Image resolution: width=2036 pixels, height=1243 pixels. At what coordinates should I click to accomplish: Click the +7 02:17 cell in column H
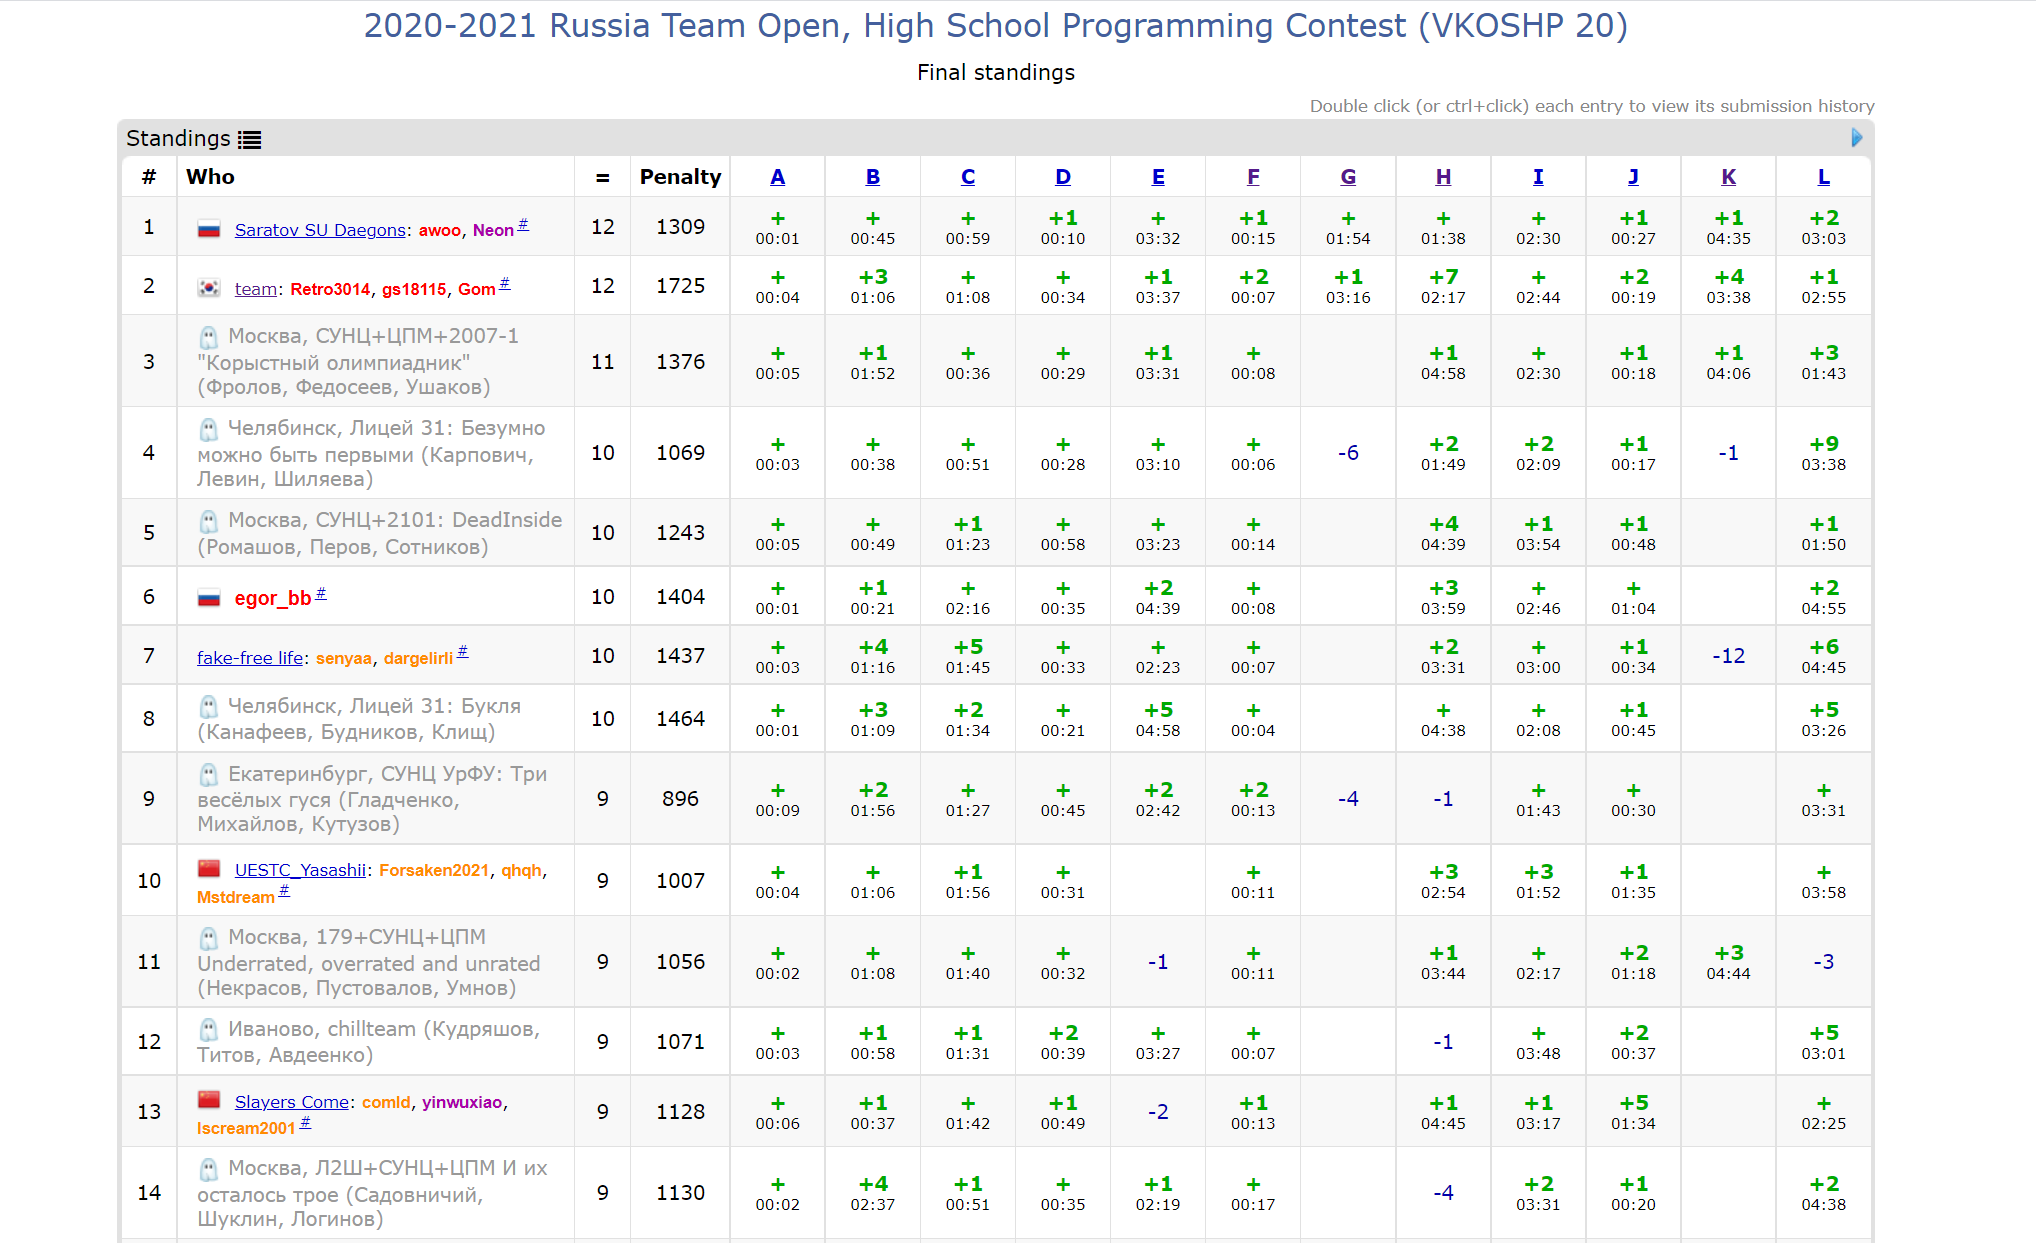[1443, 286]
